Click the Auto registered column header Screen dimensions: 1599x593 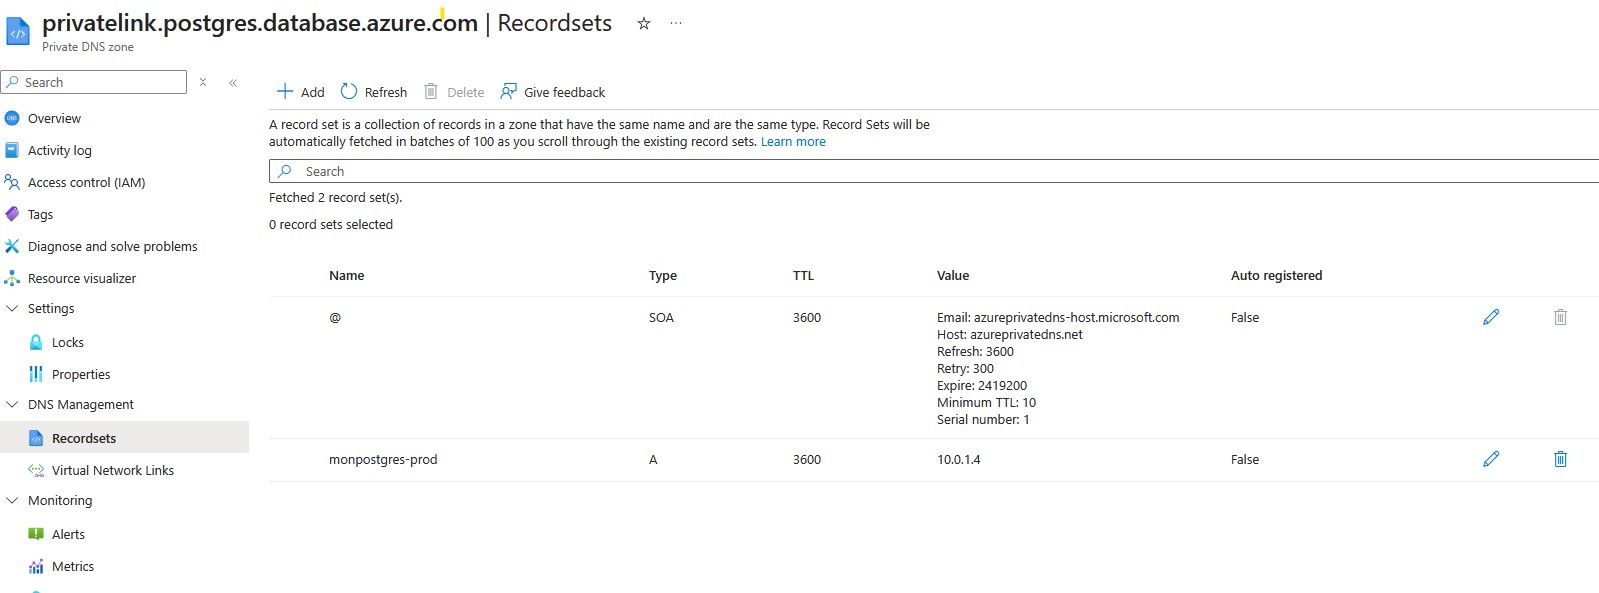click(x=1276, y=275)
